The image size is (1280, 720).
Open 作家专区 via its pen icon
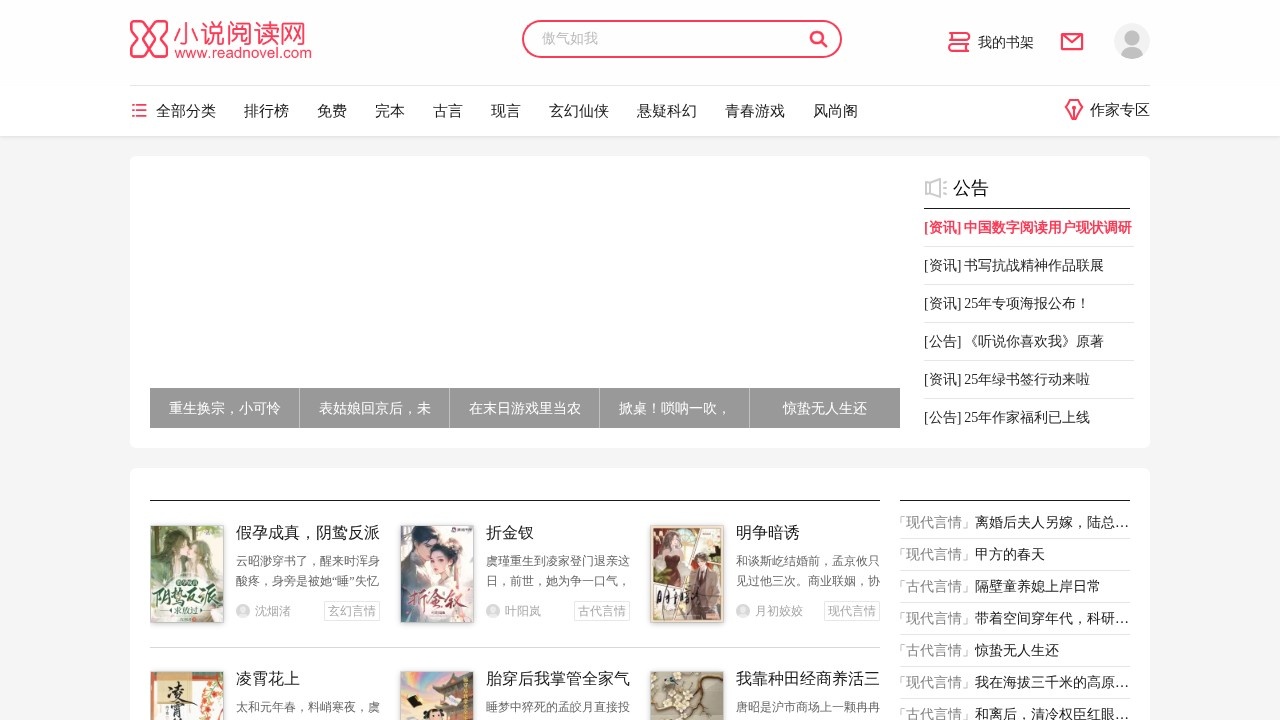click(1074, 110)
